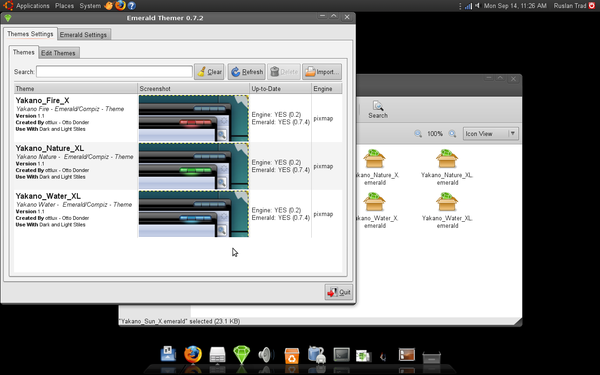Screen dimensions: 600x375
Task: Click the greyed-out Delete button
Action: (284, 72)
